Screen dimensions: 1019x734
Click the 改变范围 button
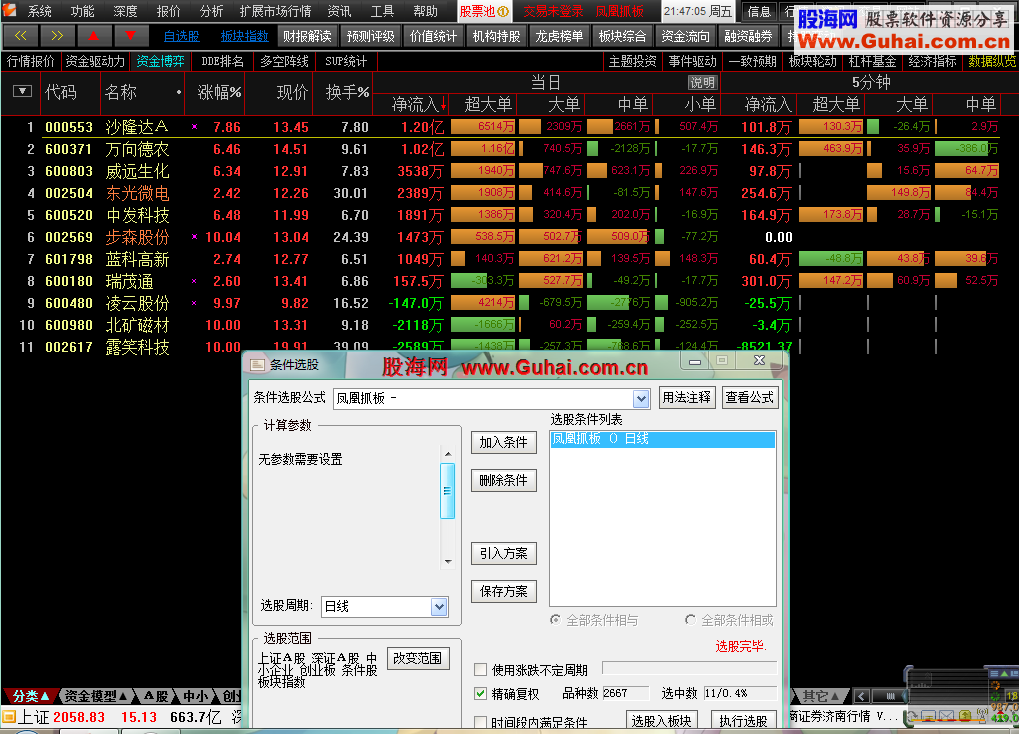[417, 659]
